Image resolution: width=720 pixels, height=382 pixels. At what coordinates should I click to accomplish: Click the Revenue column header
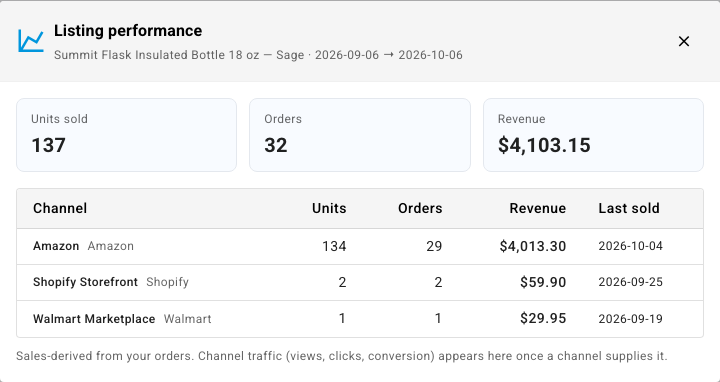tap(538, 208)
